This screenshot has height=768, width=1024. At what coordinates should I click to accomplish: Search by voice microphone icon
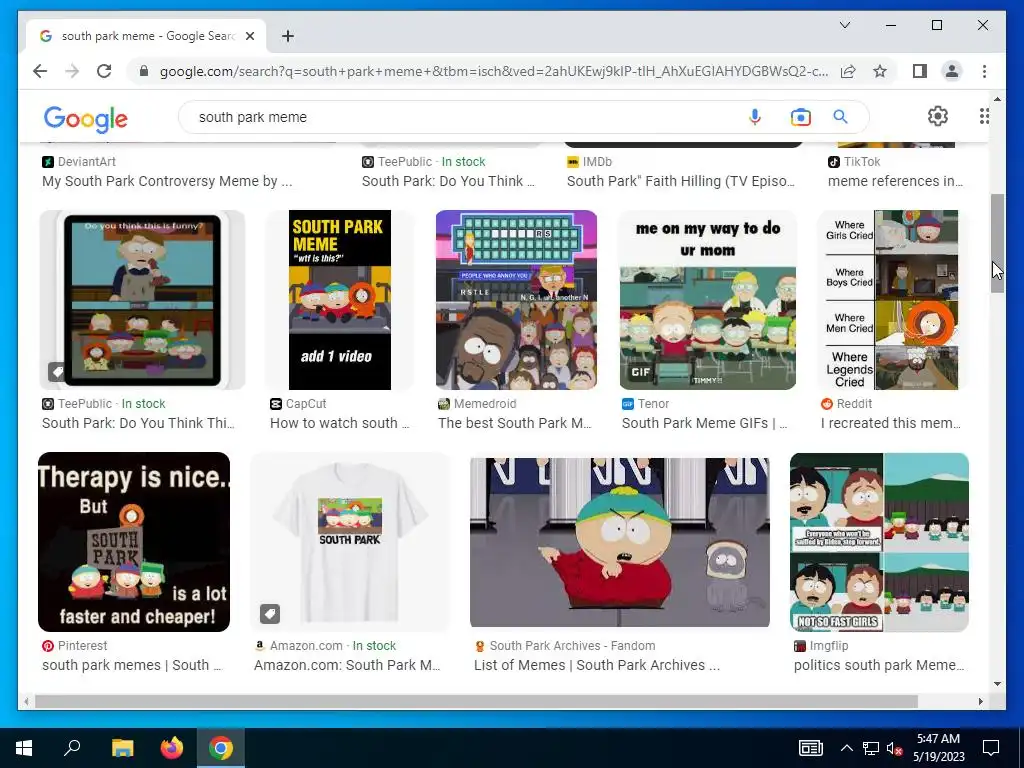[x=754, y=117]
